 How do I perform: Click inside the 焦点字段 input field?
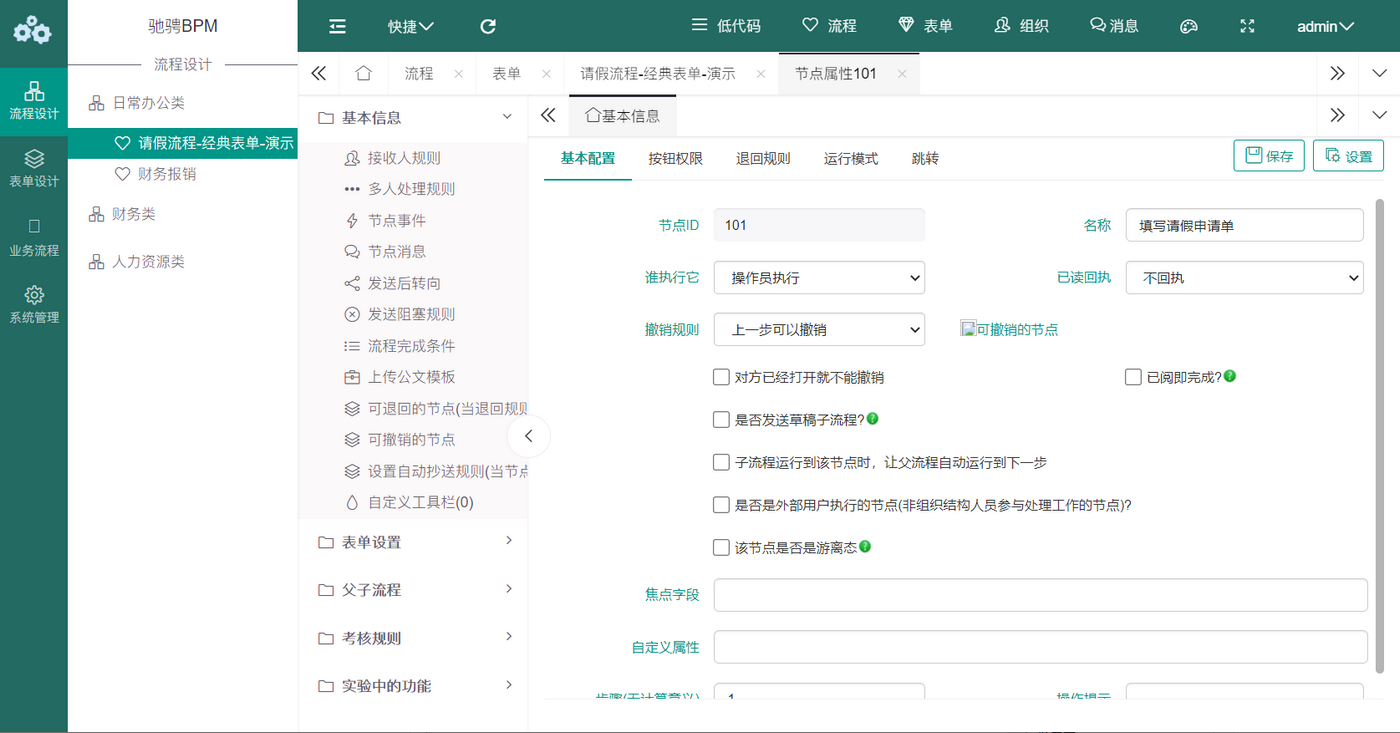[1040, 594]
